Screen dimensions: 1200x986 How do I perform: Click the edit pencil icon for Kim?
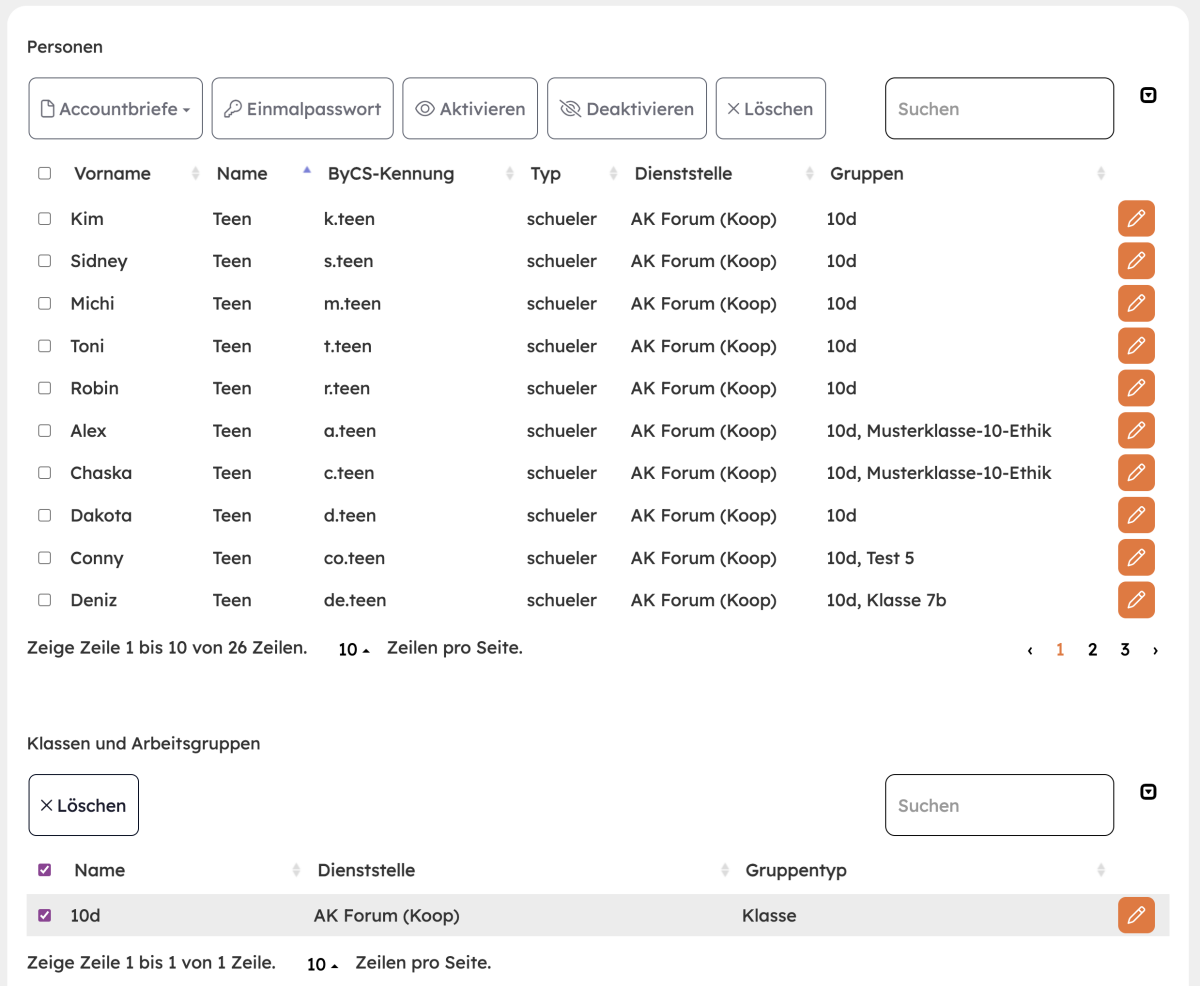tap(1135, 219)
